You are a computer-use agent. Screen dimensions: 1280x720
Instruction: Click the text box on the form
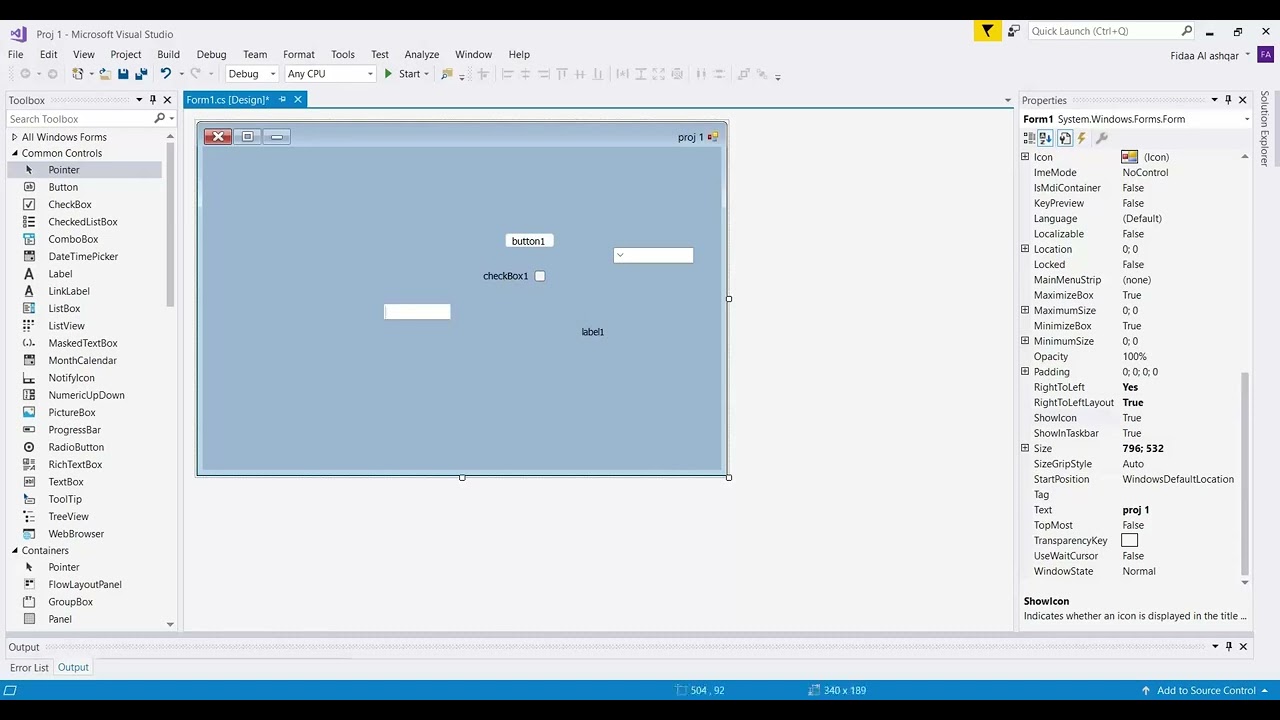click(417, 311)
